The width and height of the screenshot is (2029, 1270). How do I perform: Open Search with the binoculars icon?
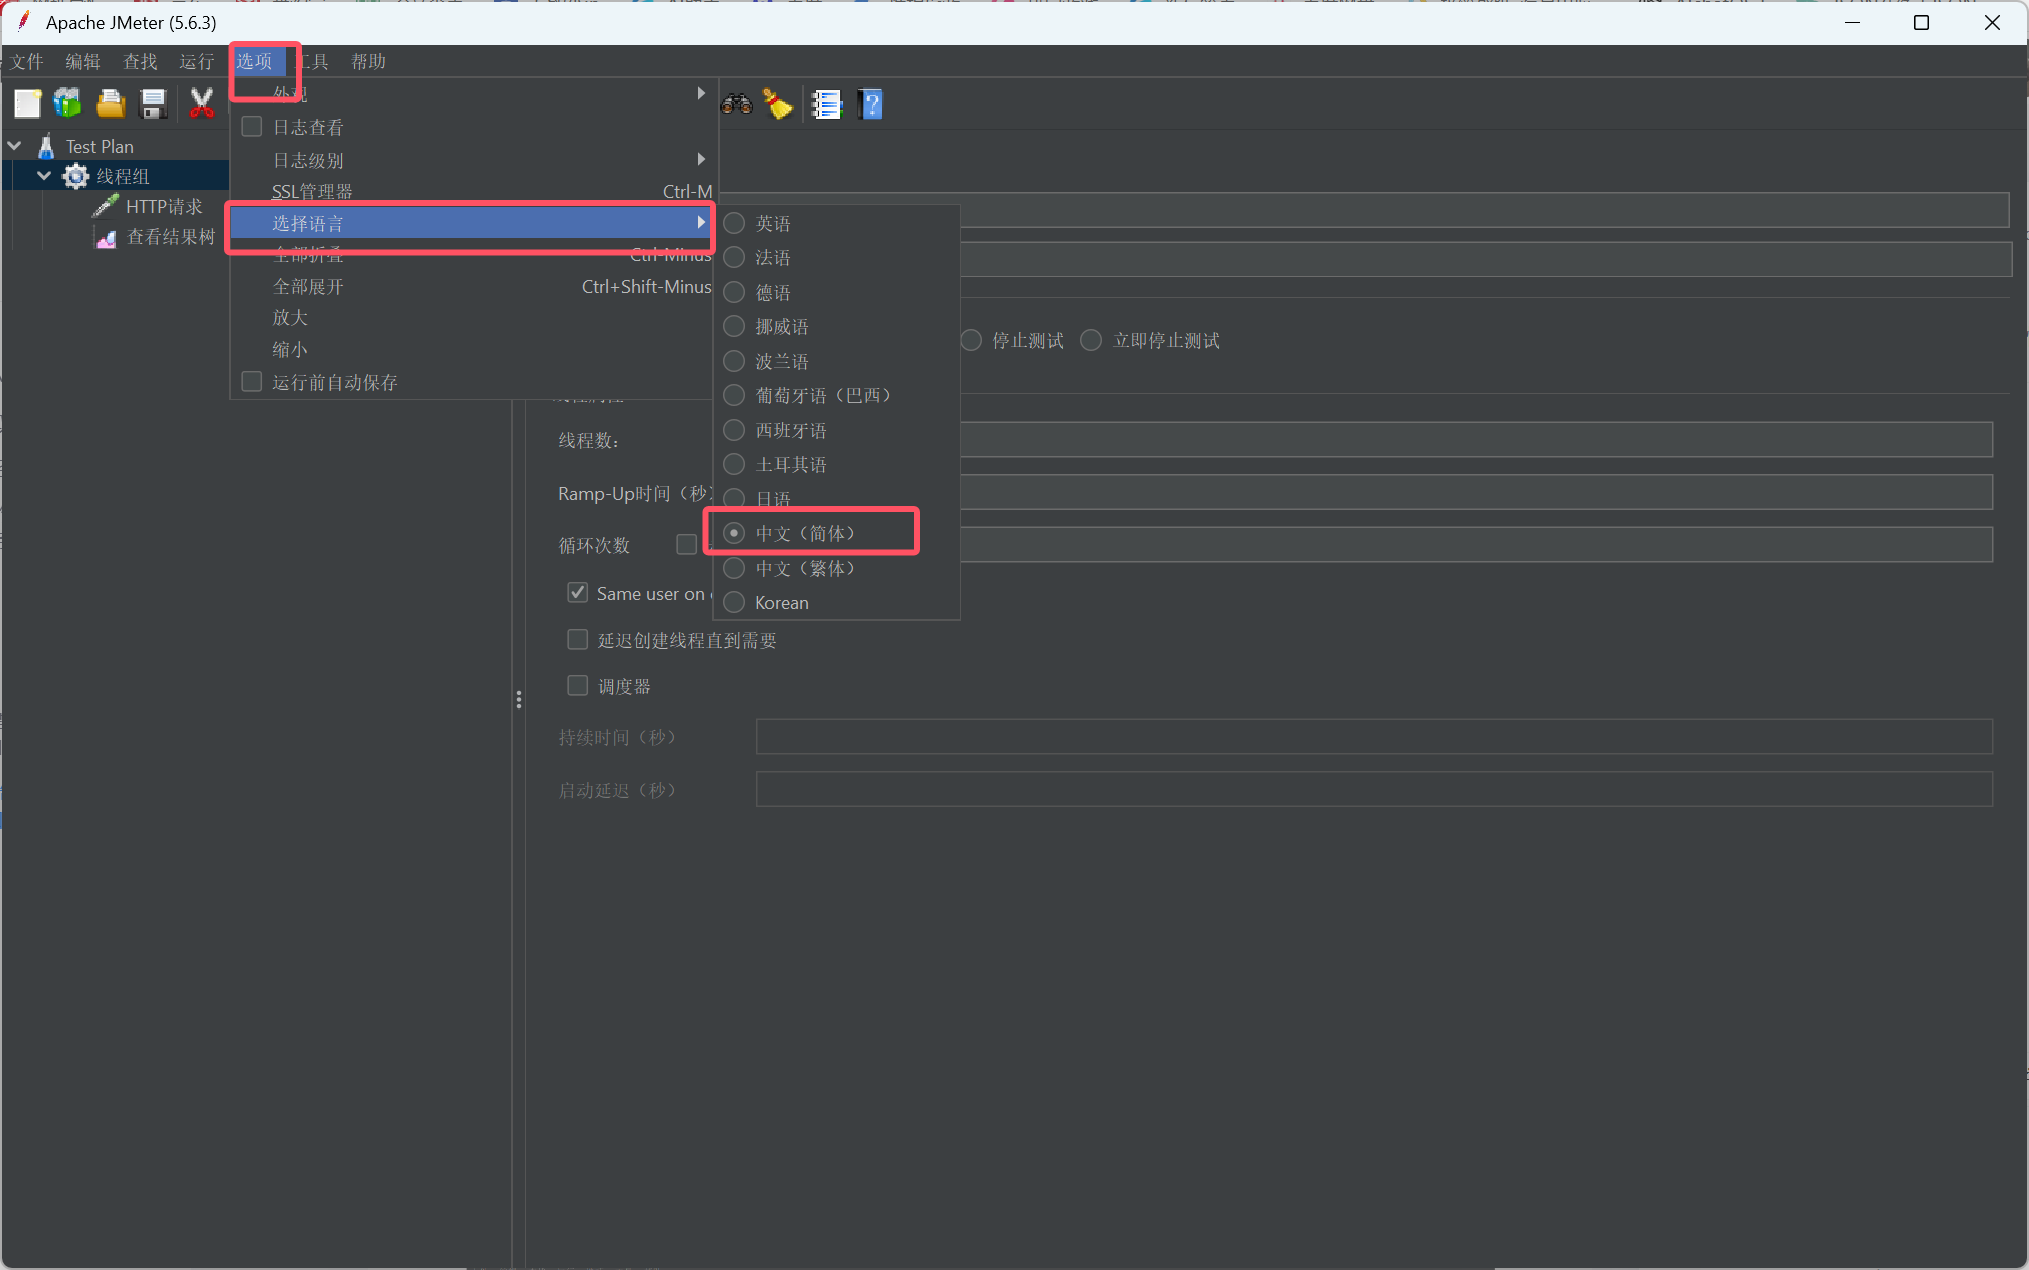737,103
